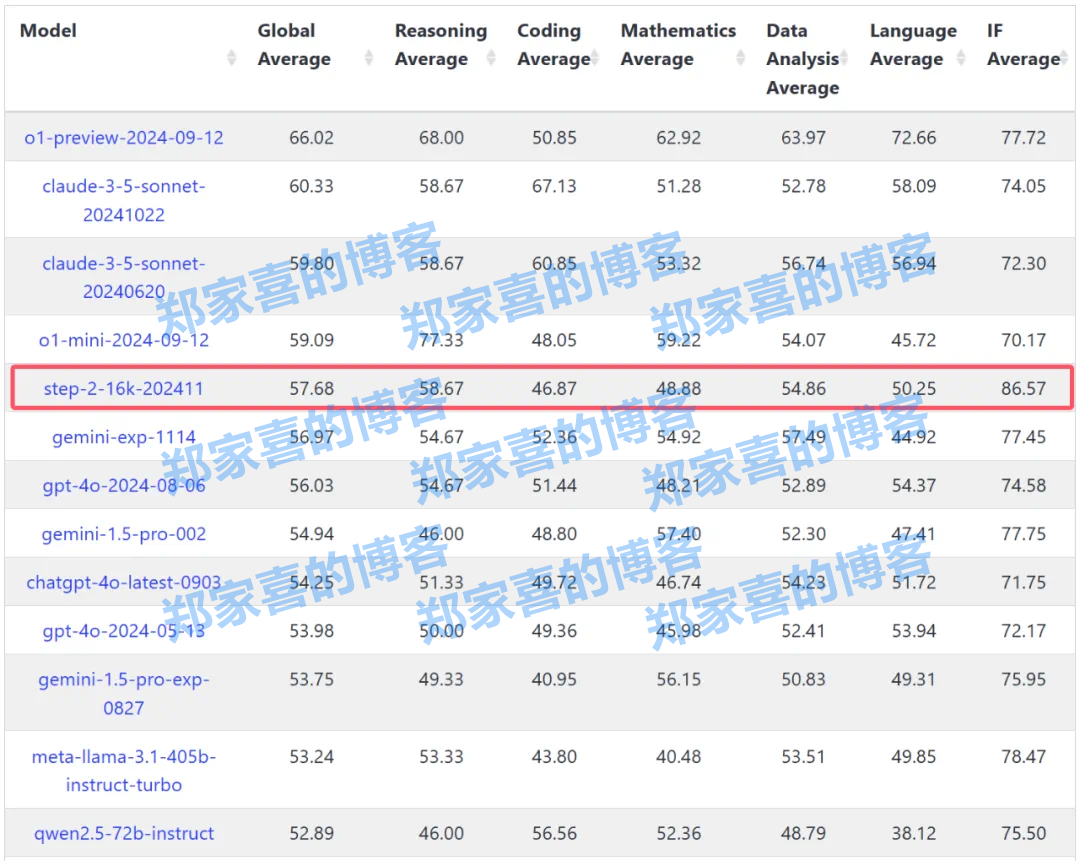Select the gemini-1.5-pro-002 link
Image resolution: width=1080 pixels, height=861 pixels.
click(x=124, y=534)
